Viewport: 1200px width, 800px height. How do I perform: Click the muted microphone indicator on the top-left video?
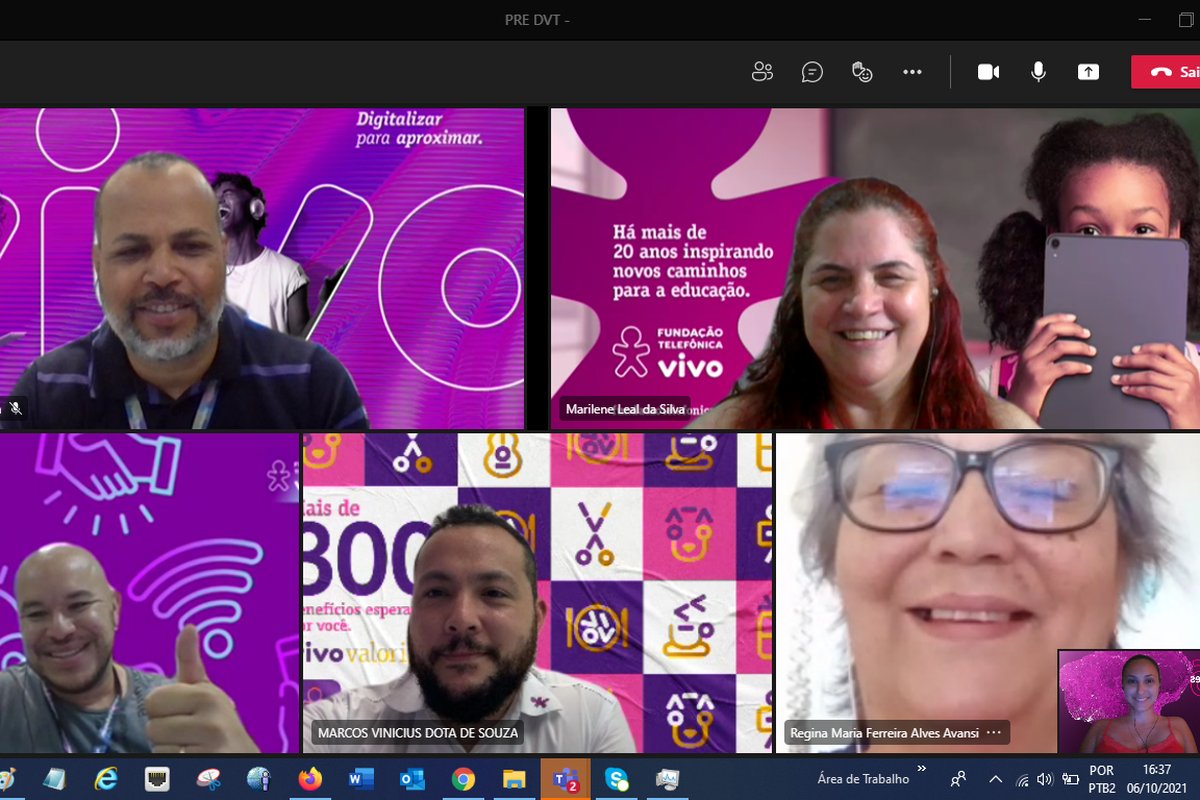pos(15,409)
